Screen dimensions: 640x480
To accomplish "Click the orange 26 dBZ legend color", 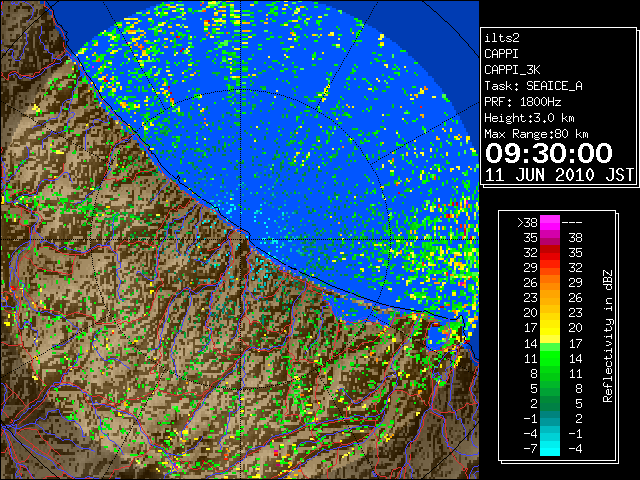I will click(550, 282).
